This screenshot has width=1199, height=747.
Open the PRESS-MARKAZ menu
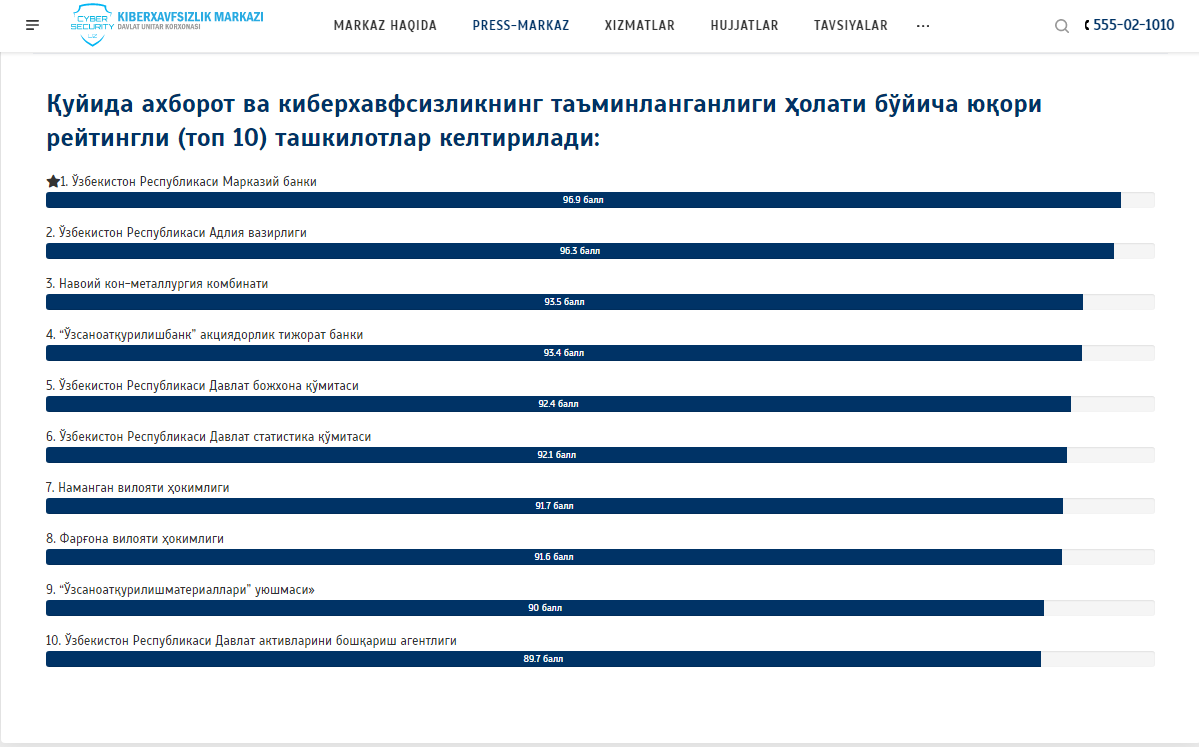coord(521,26)
